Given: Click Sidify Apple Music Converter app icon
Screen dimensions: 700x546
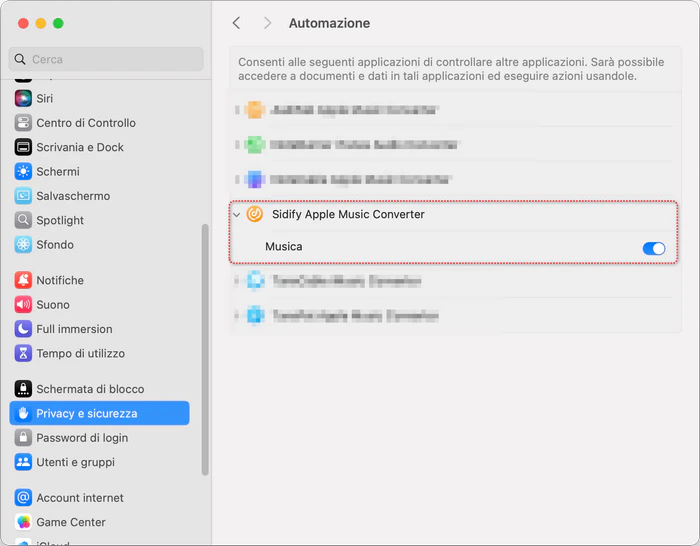Looking at the screenshot, I should [x=255, y=214].
